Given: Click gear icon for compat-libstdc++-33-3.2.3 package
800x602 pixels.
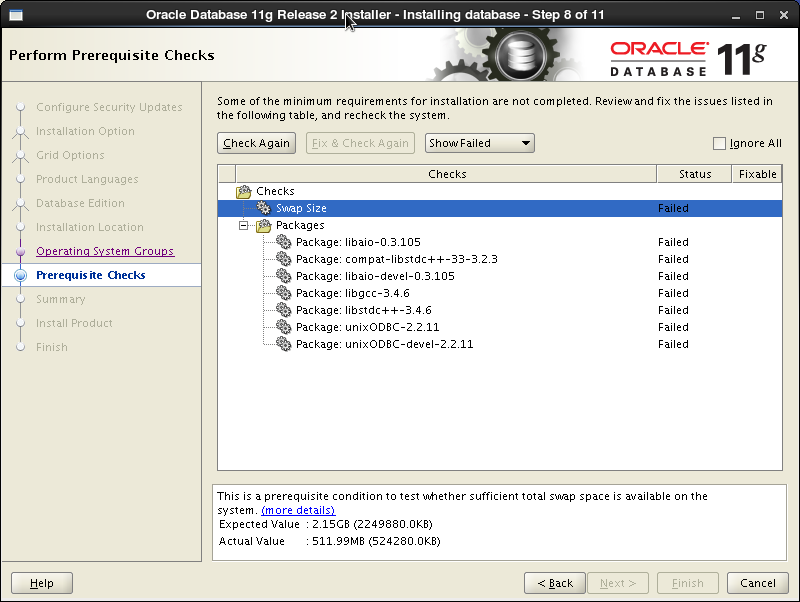Looking at the screenshot, I should [x=283, y=259].
